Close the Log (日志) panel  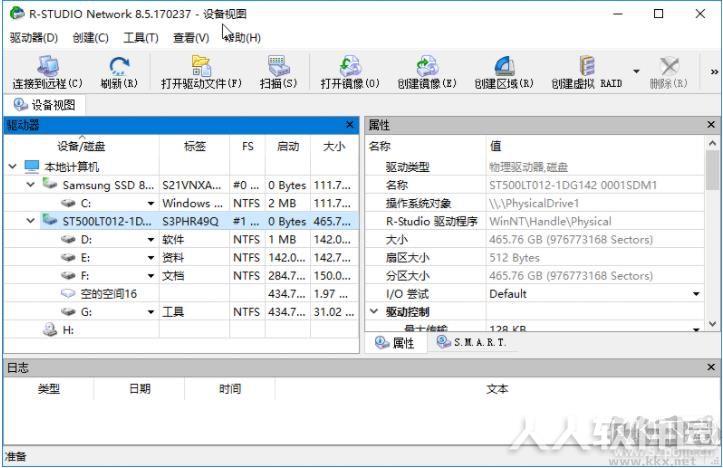coord(711,367)
